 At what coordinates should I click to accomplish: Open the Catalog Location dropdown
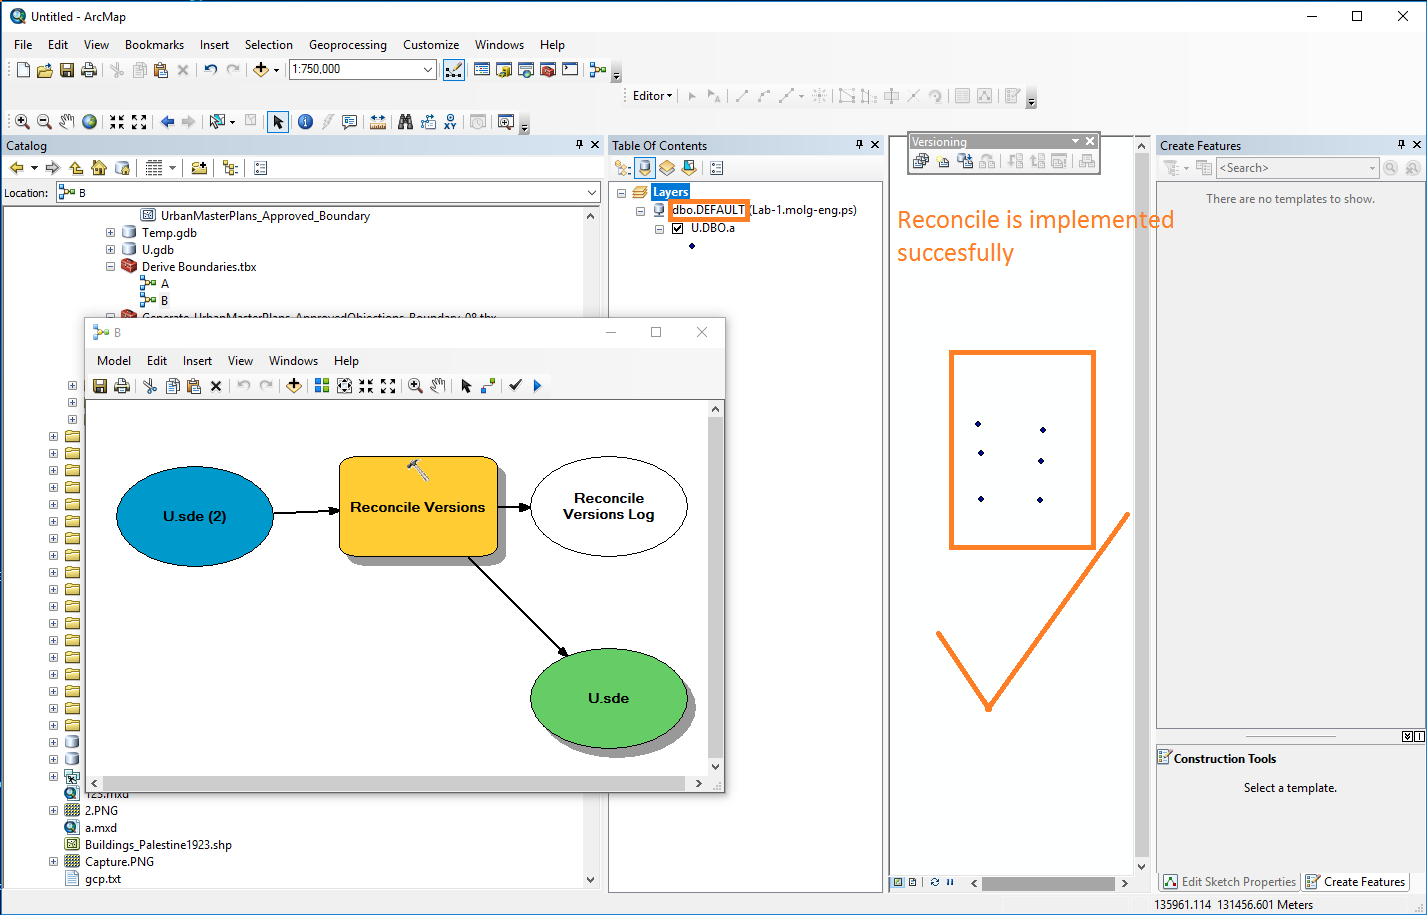(x=592, y=192)
